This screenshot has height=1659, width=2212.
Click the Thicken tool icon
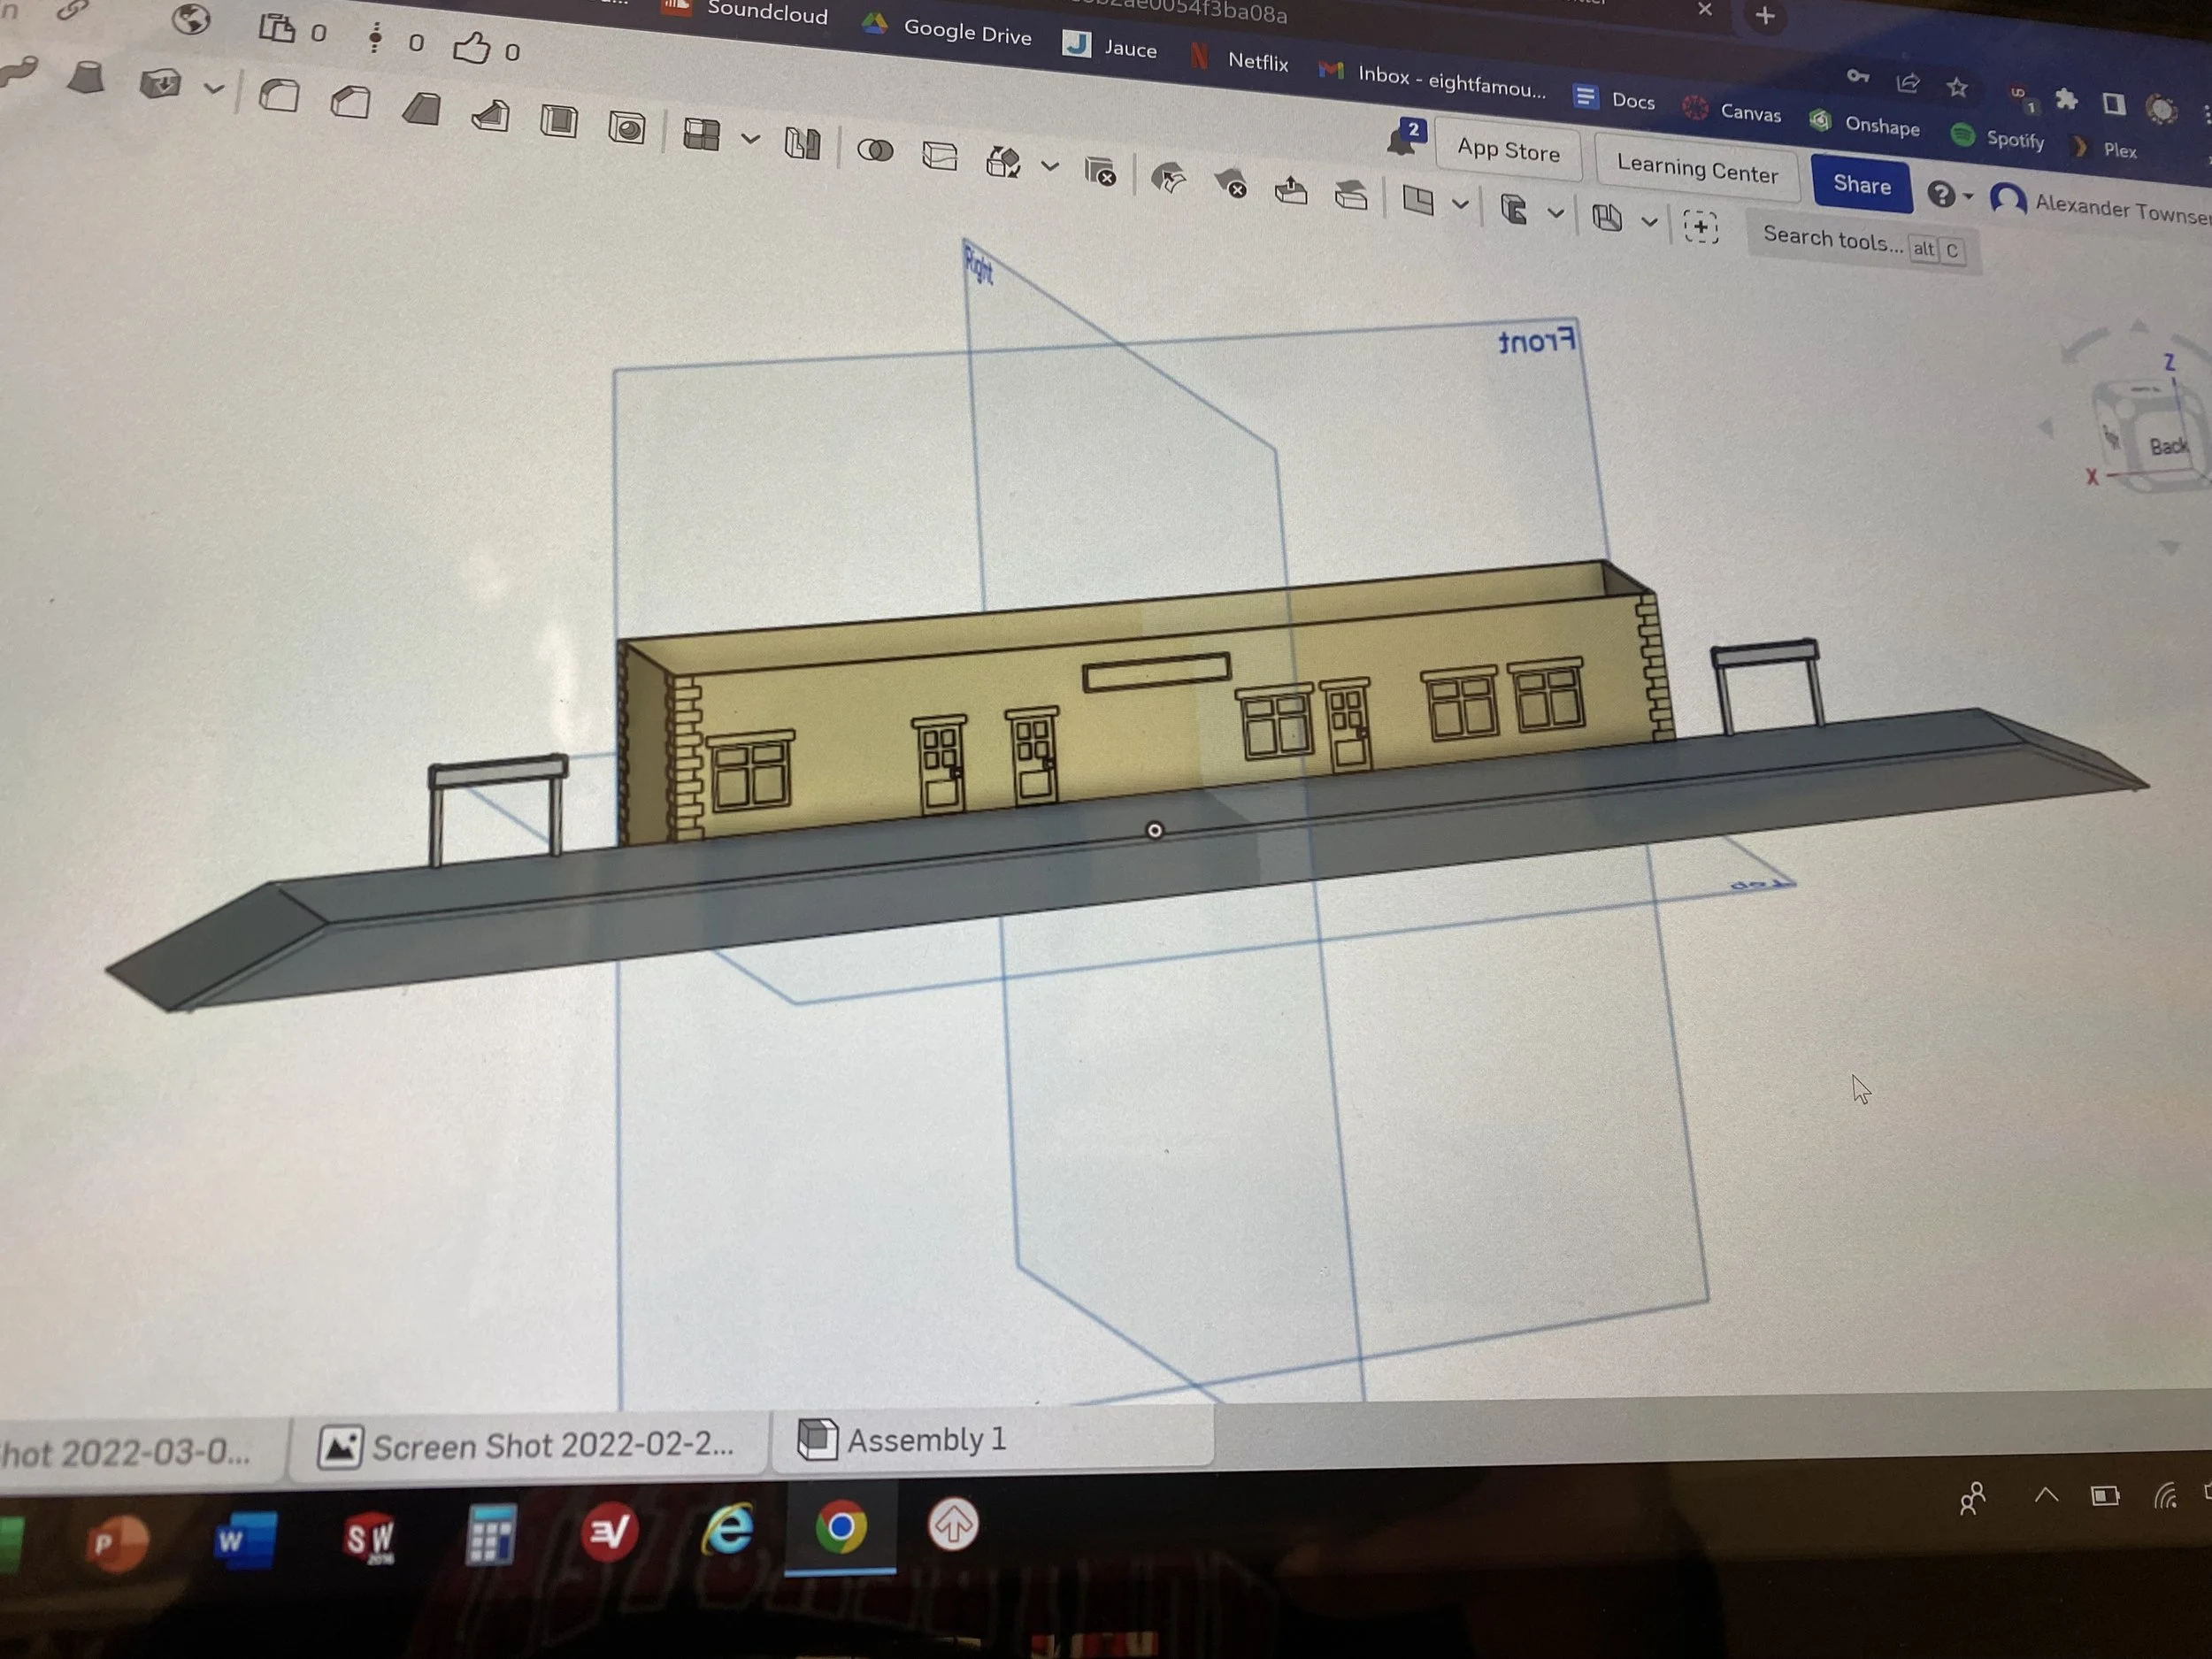tap(160, 83)
